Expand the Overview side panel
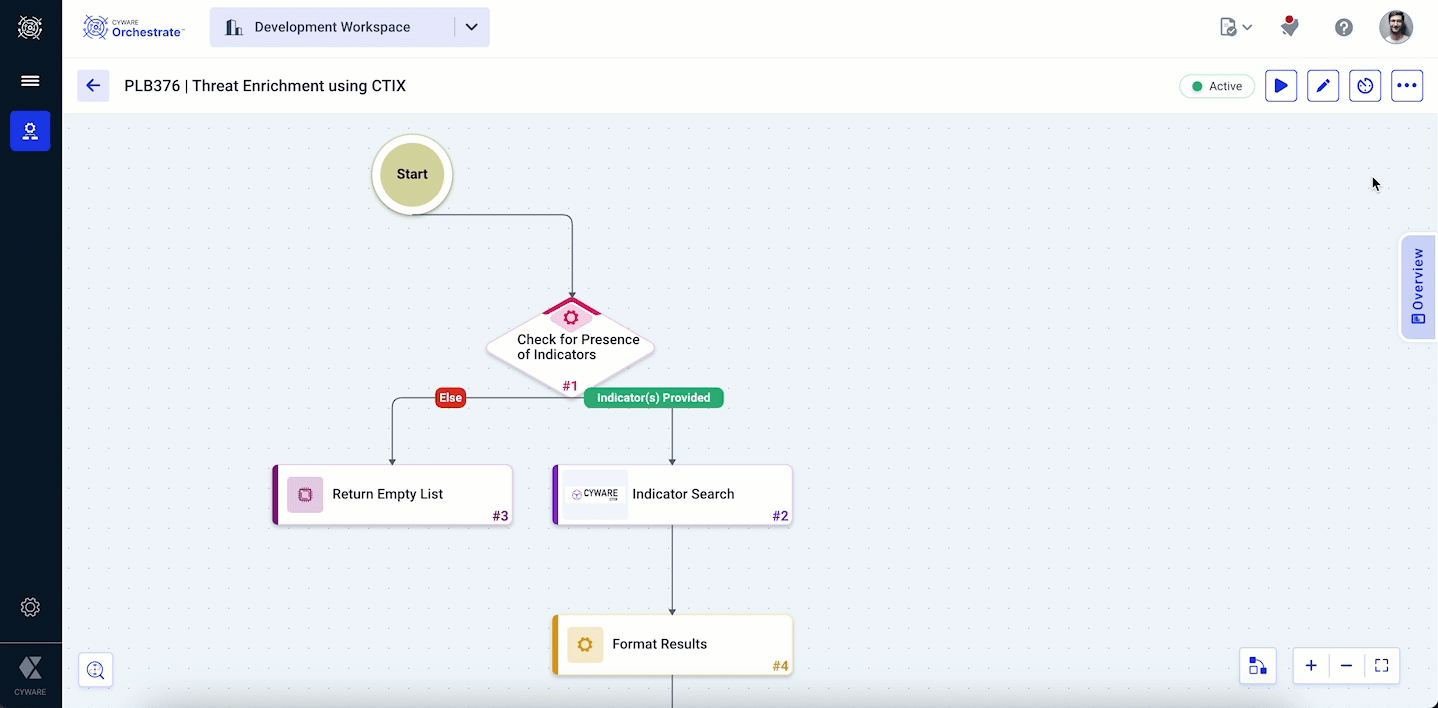1438x708 pixels. coord(1417,287)
